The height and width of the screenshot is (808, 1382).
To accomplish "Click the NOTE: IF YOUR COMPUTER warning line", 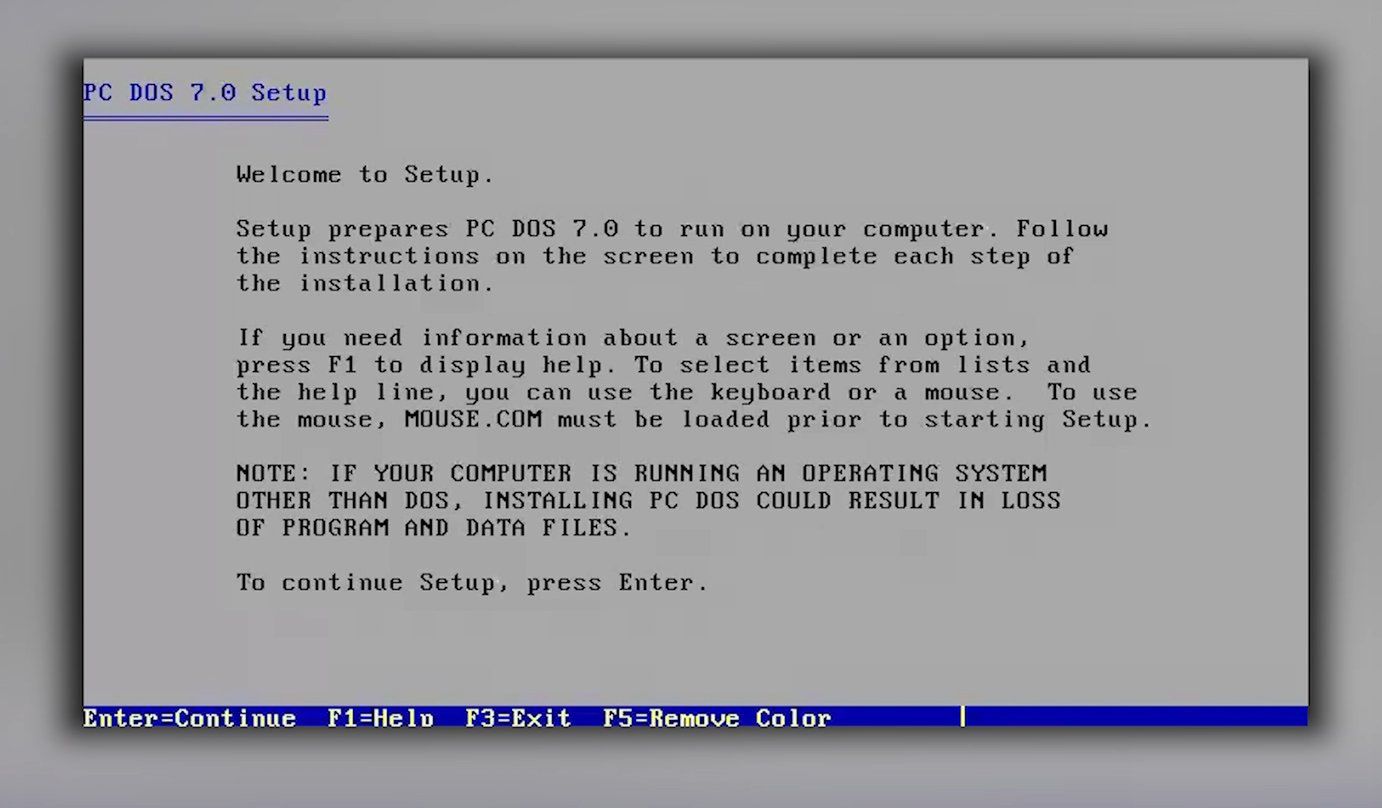I will (x=642, y=473).
